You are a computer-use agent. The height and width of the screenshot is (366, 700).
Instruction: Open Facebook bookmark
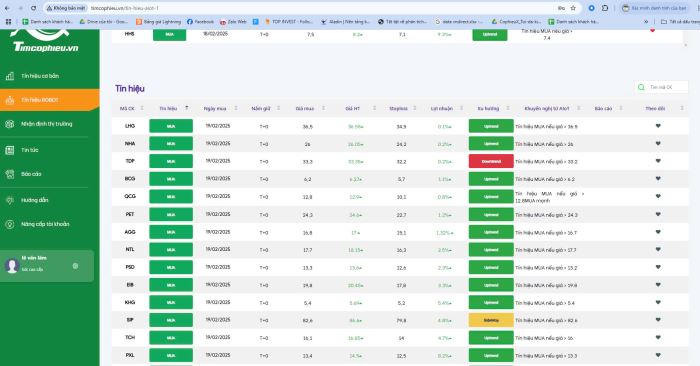point(200,21)
